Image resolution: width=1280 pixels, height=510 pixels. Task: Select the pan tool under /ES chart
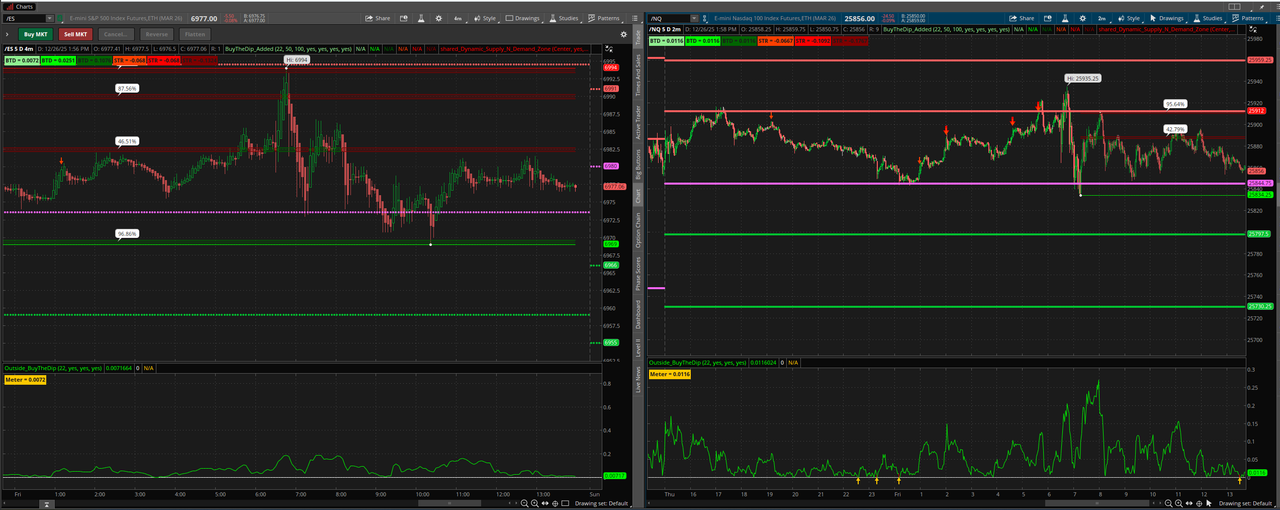coord(545,503)
